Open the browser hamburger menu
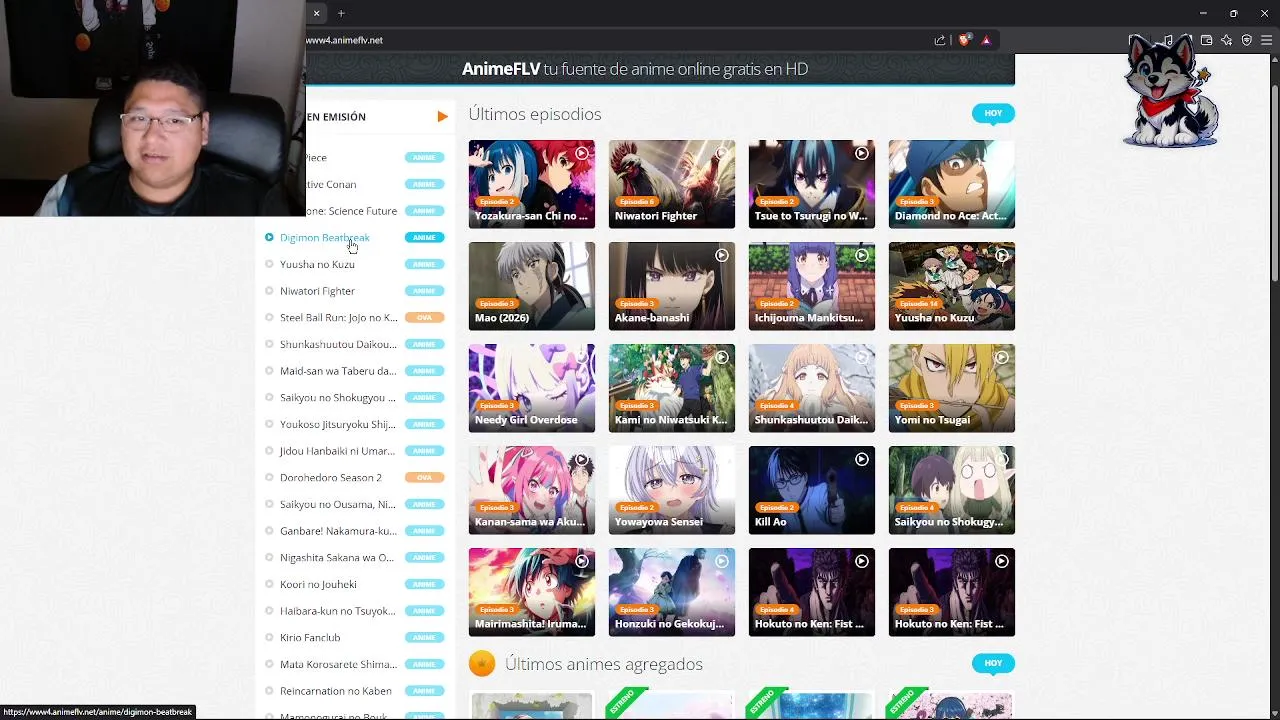1280x720 pixels. click(x=1266, y=40)
